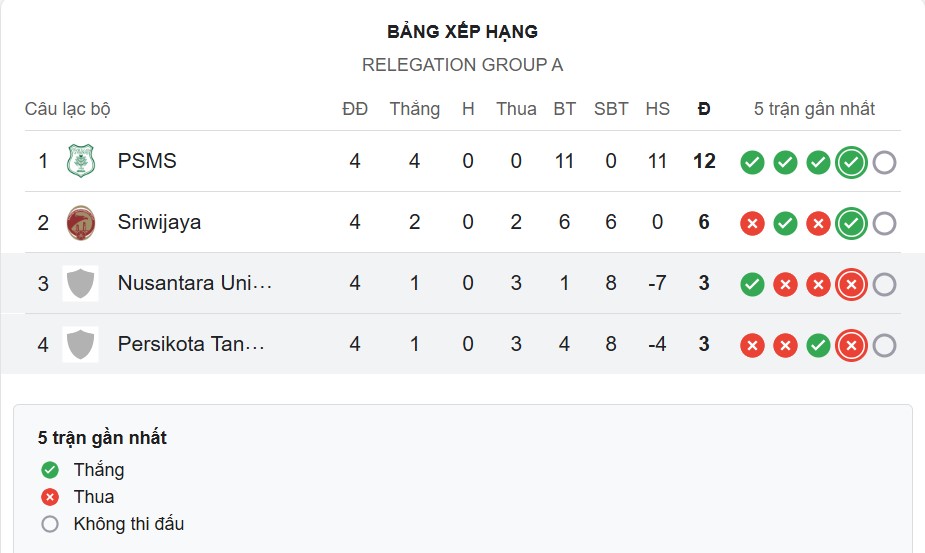This screenshot has width=925, height=553.
Task: Click the HS goal difference header
Action: click(657, 109)
